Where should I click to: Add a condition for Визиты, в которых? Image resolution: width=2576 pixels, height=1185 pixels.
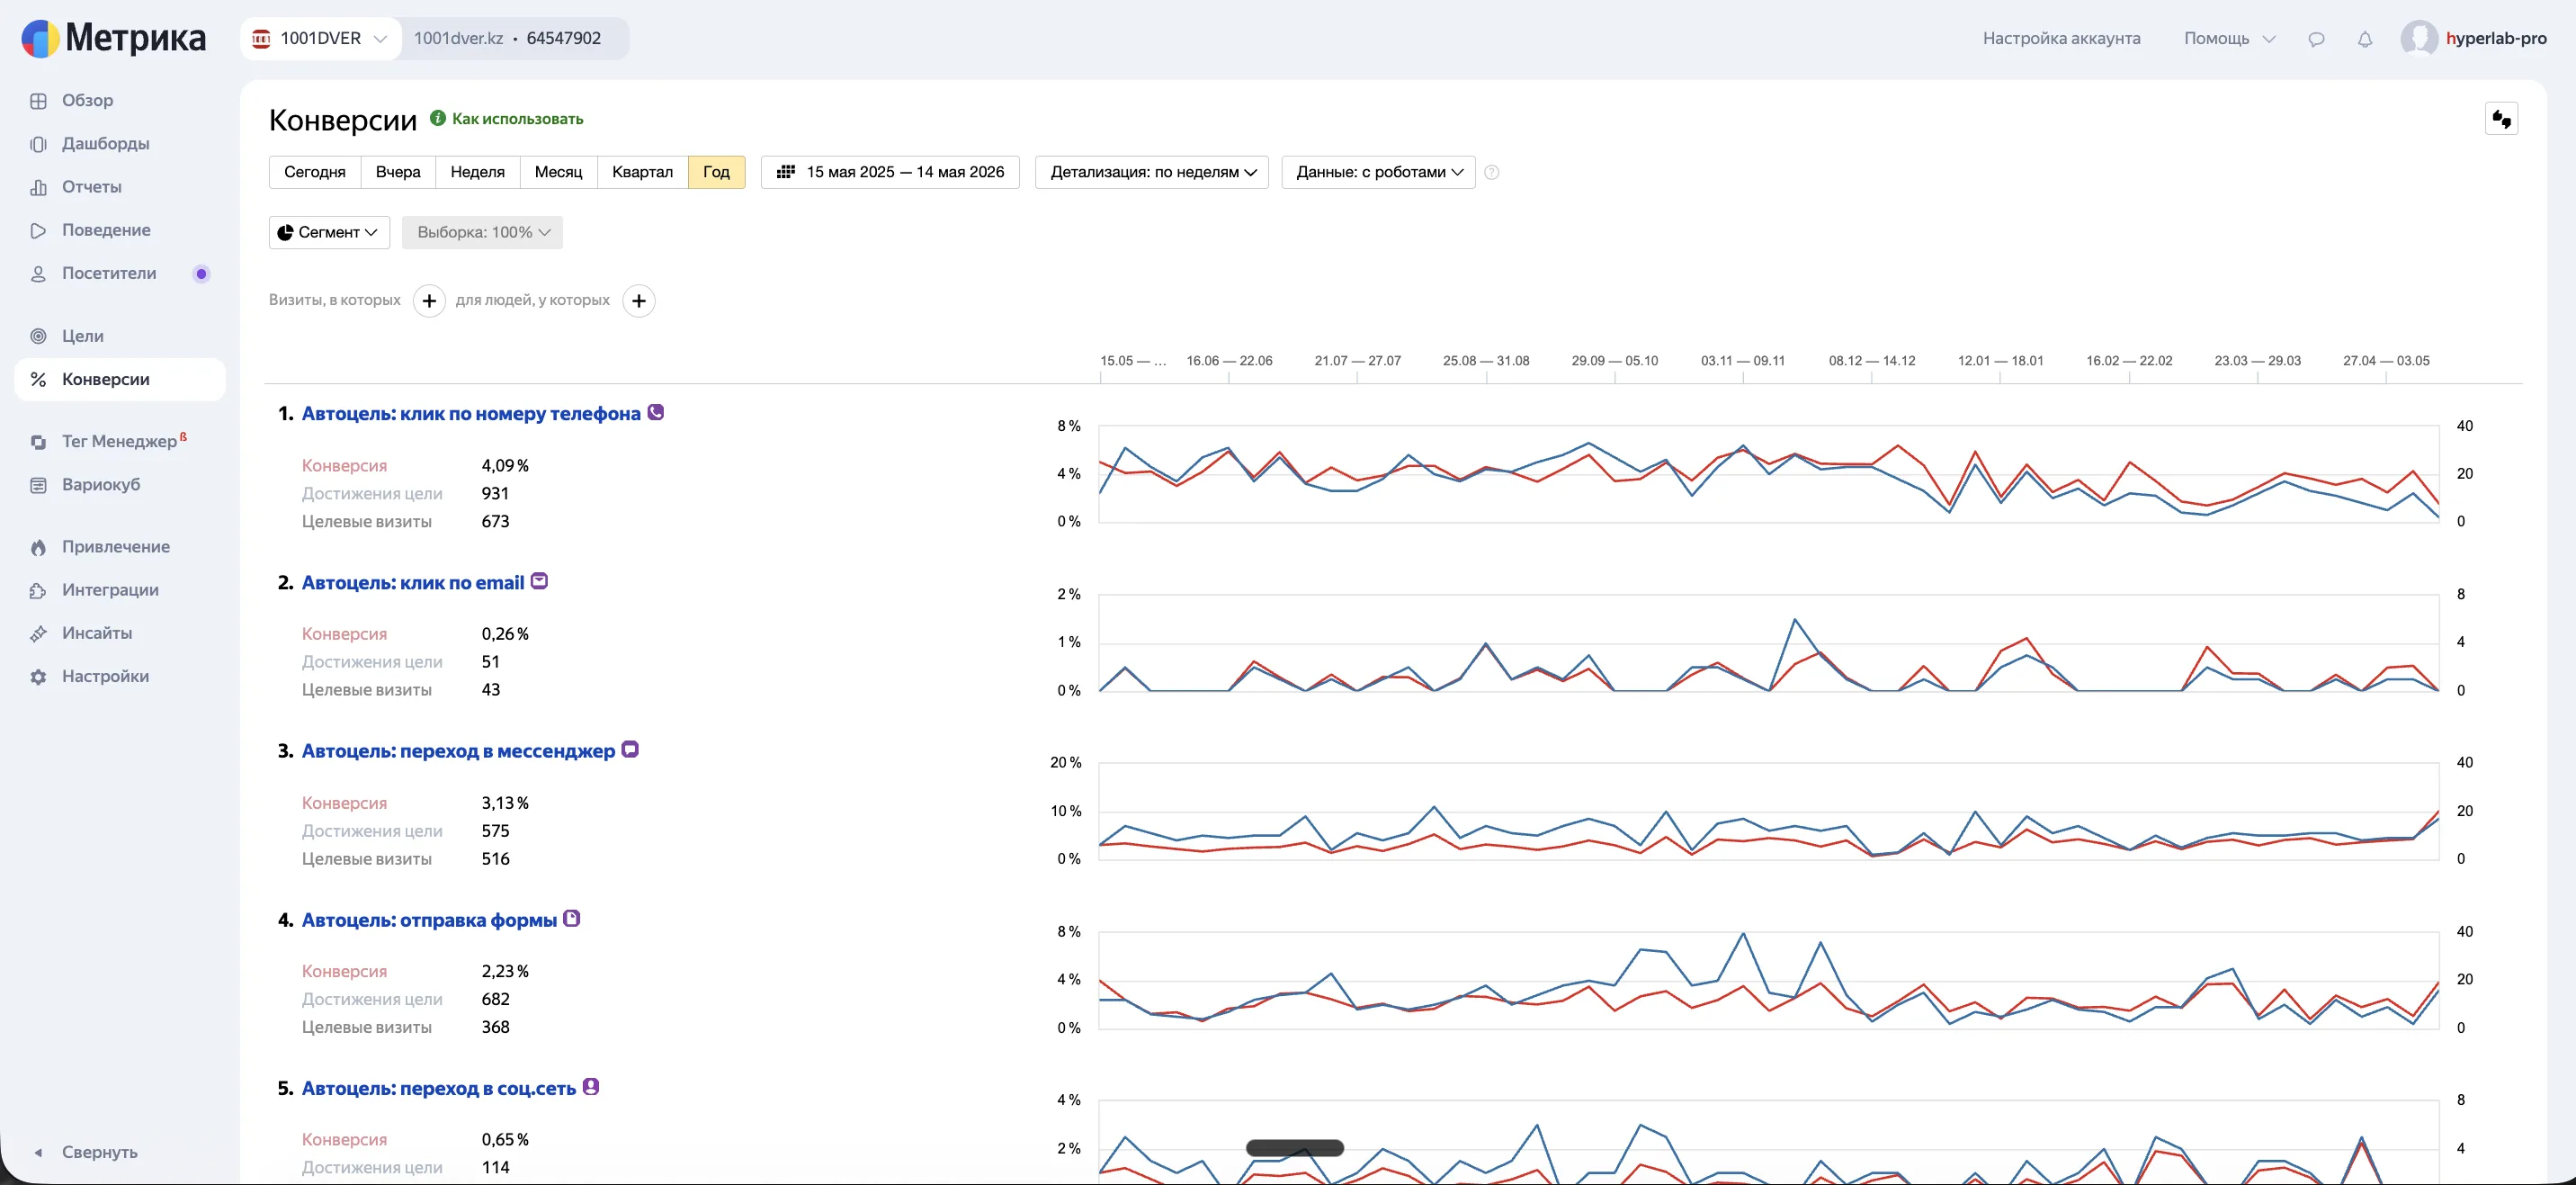click(x=429, y=300)
